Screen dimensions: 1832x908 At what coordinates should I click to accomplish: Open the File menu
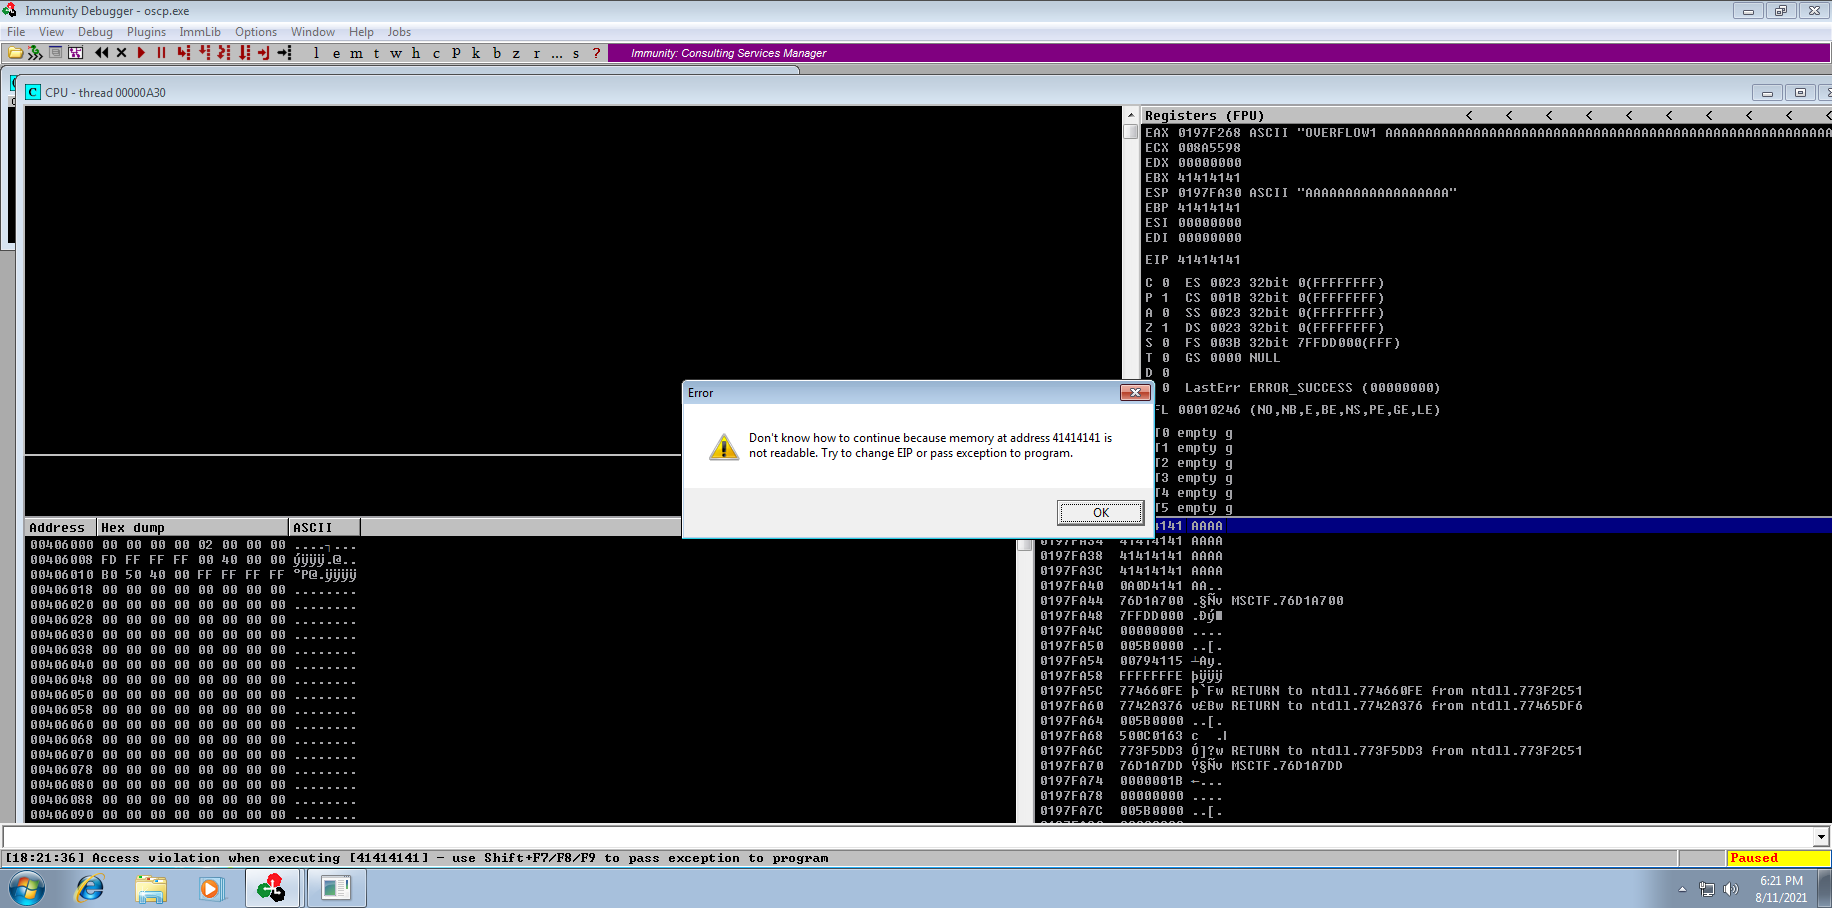coord(16,32)
